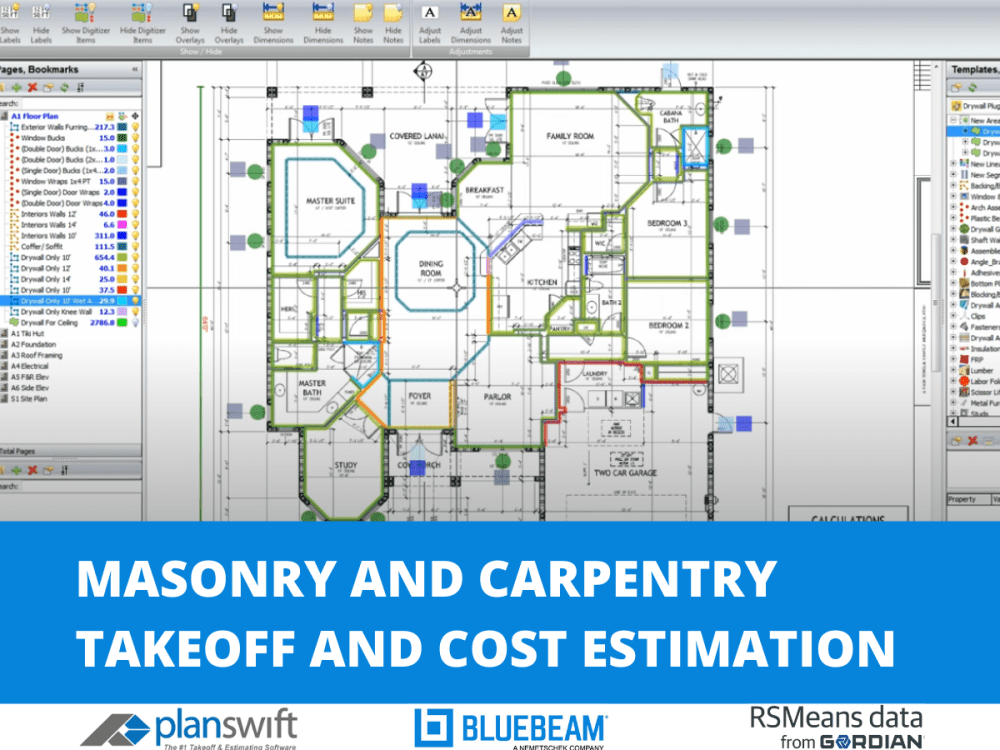Image resolution: width=1000 pixels, height=750 pixels.
Task: Click Templates tree horizontal scrollbar left arrow
Action: point(954,421)
